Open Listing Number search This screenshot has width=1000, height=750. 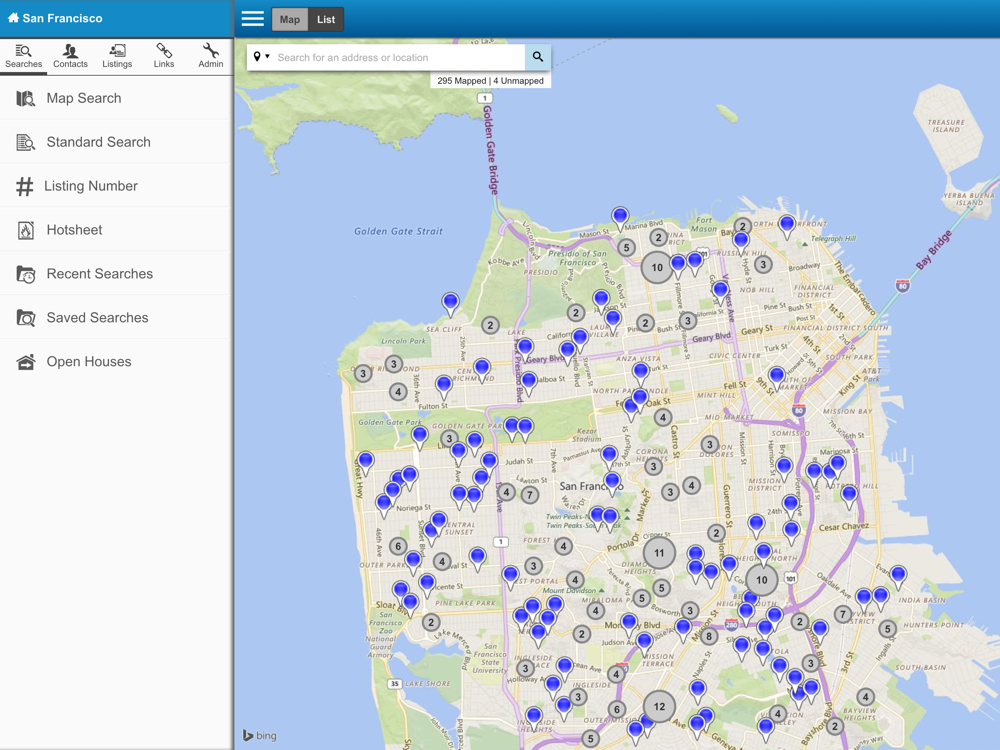[90, 186]
